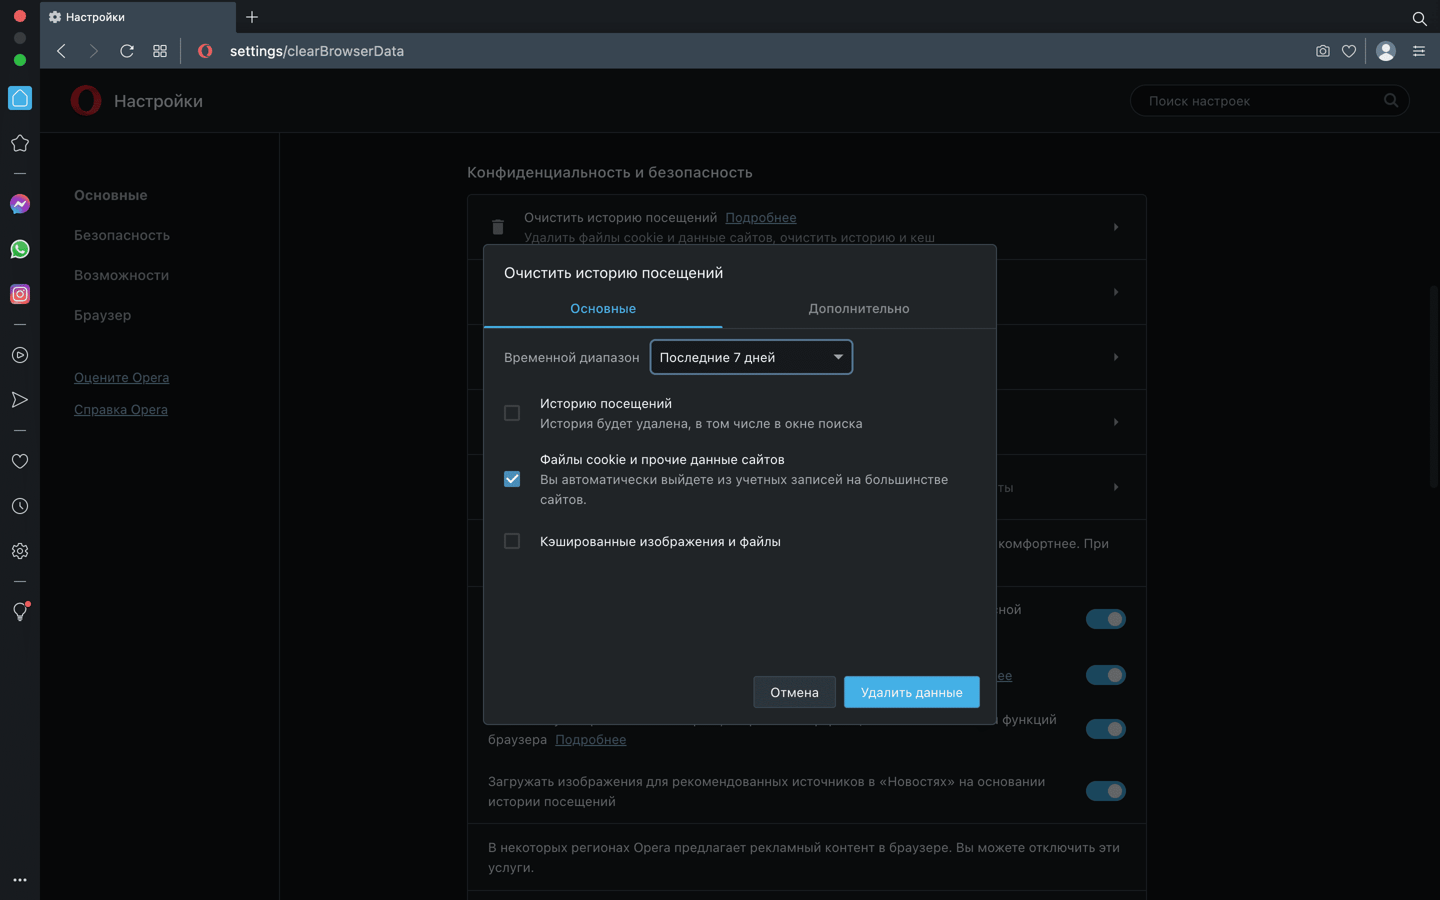Click the snapshot camera icon
The width and height of the screenshot is (1440, 900).
pyautogui.click(x=1323, y=51)
